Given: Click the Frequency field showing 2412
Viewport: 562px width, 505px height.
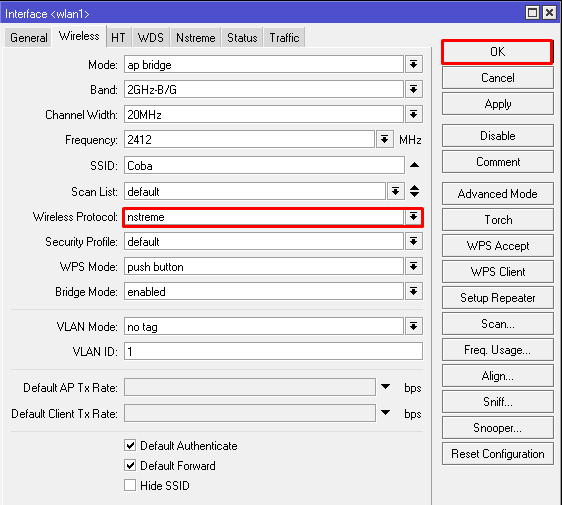Looking at the screenshot, I should pyautogui.click(x=249, y=139).
